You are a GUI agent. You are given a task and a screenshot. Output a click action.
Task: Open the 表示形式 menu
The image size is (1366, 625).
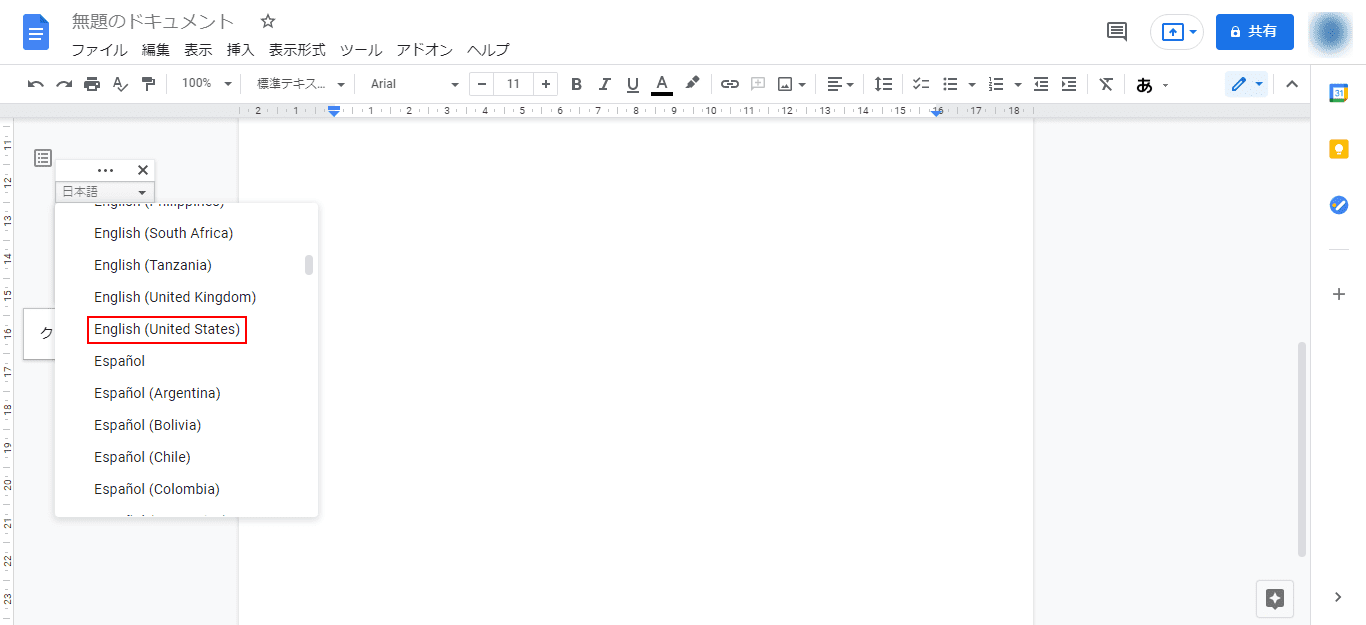[297, 50]
